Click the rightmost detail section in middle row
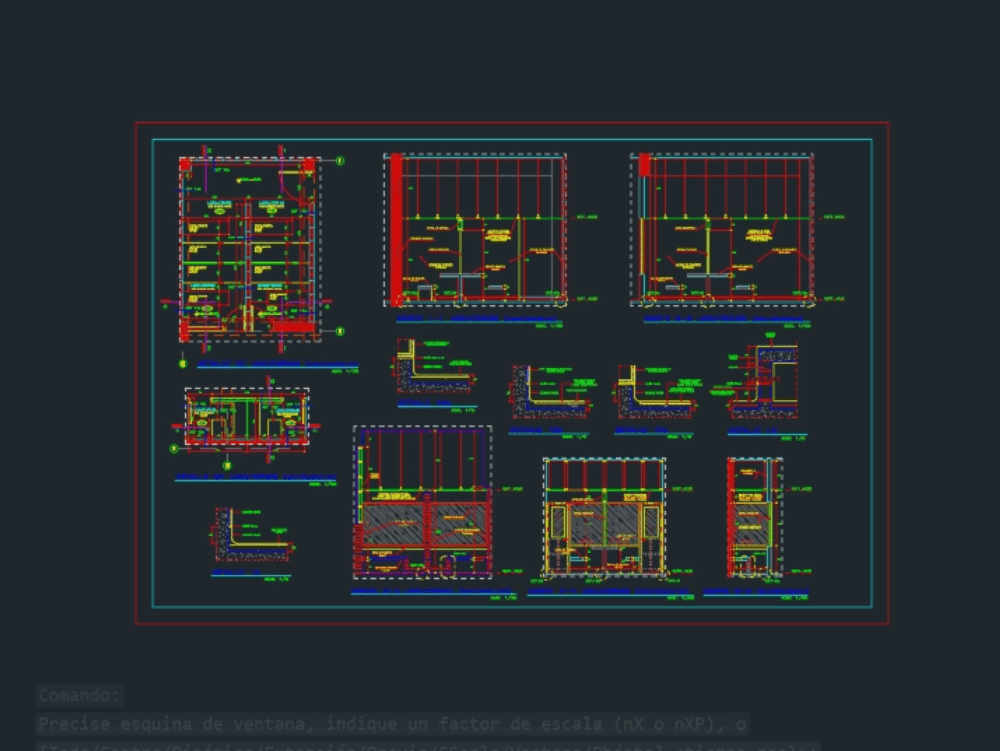Image resolution: width=1000 pixels, height=751 pixels. [764, 381]
